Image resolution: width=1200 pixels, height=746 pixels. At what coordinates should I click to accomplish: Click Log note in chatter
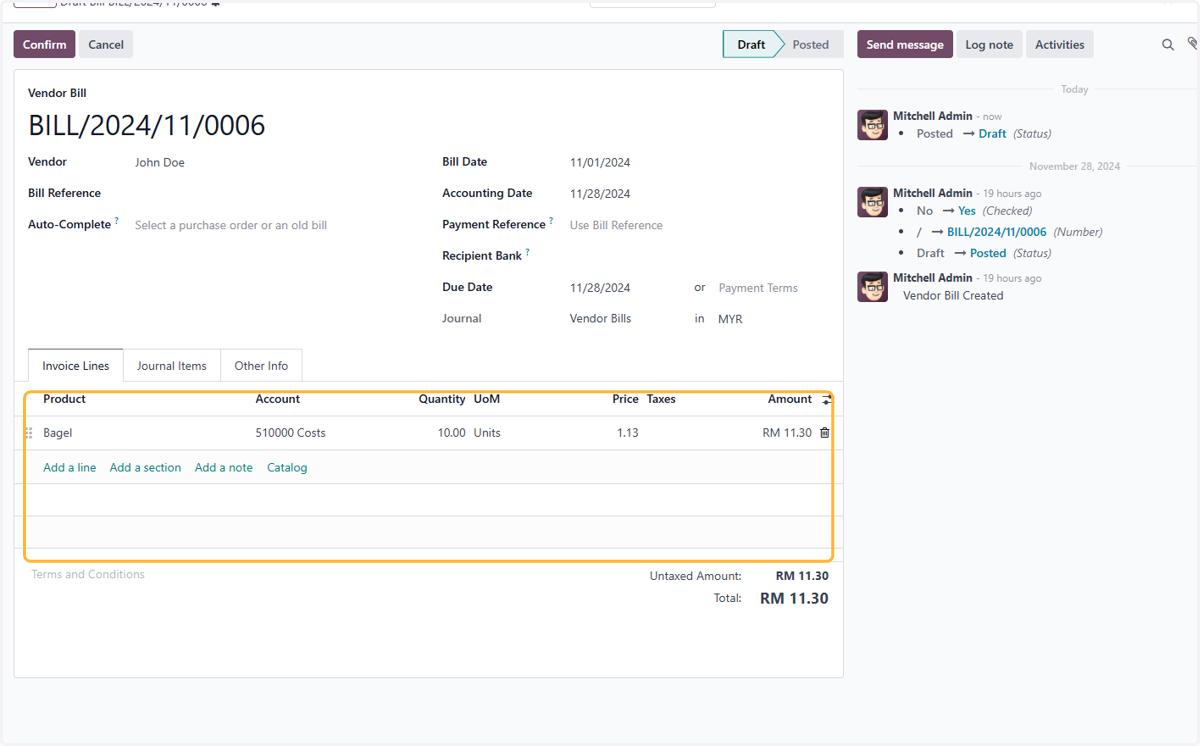click(989, 45)
